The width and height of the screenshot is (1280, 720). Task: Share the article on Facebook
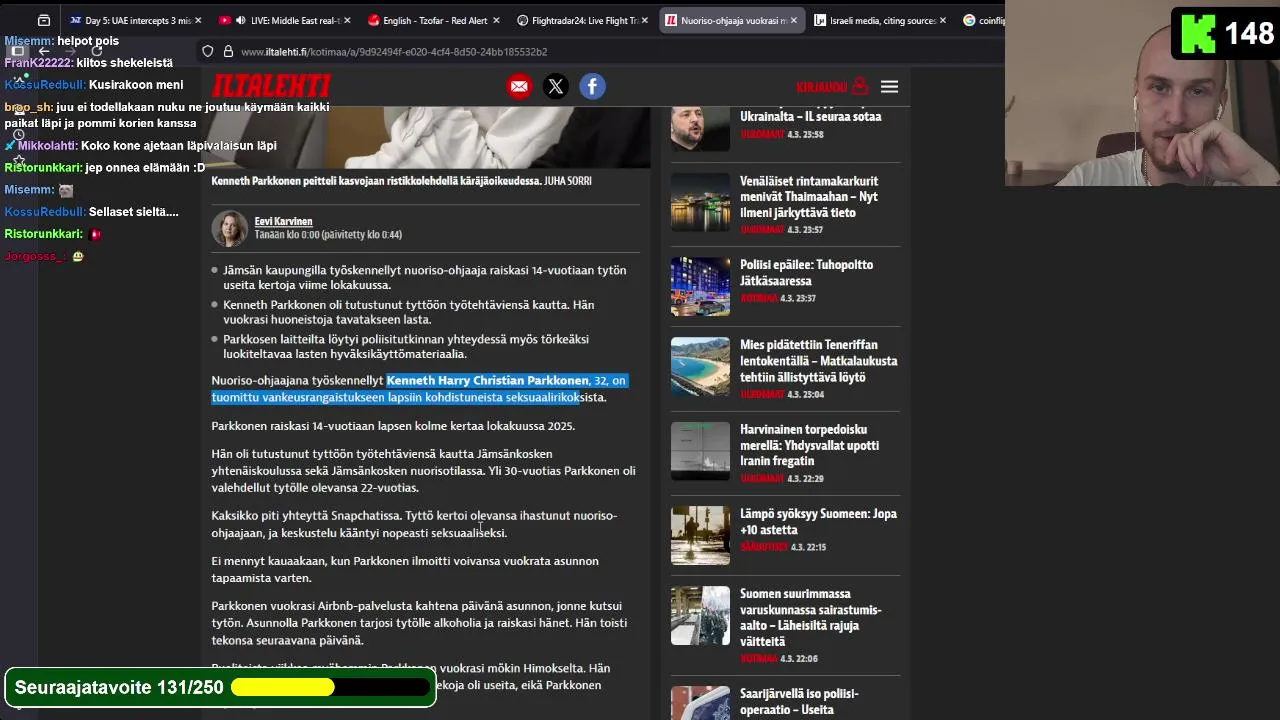[592, 86]
